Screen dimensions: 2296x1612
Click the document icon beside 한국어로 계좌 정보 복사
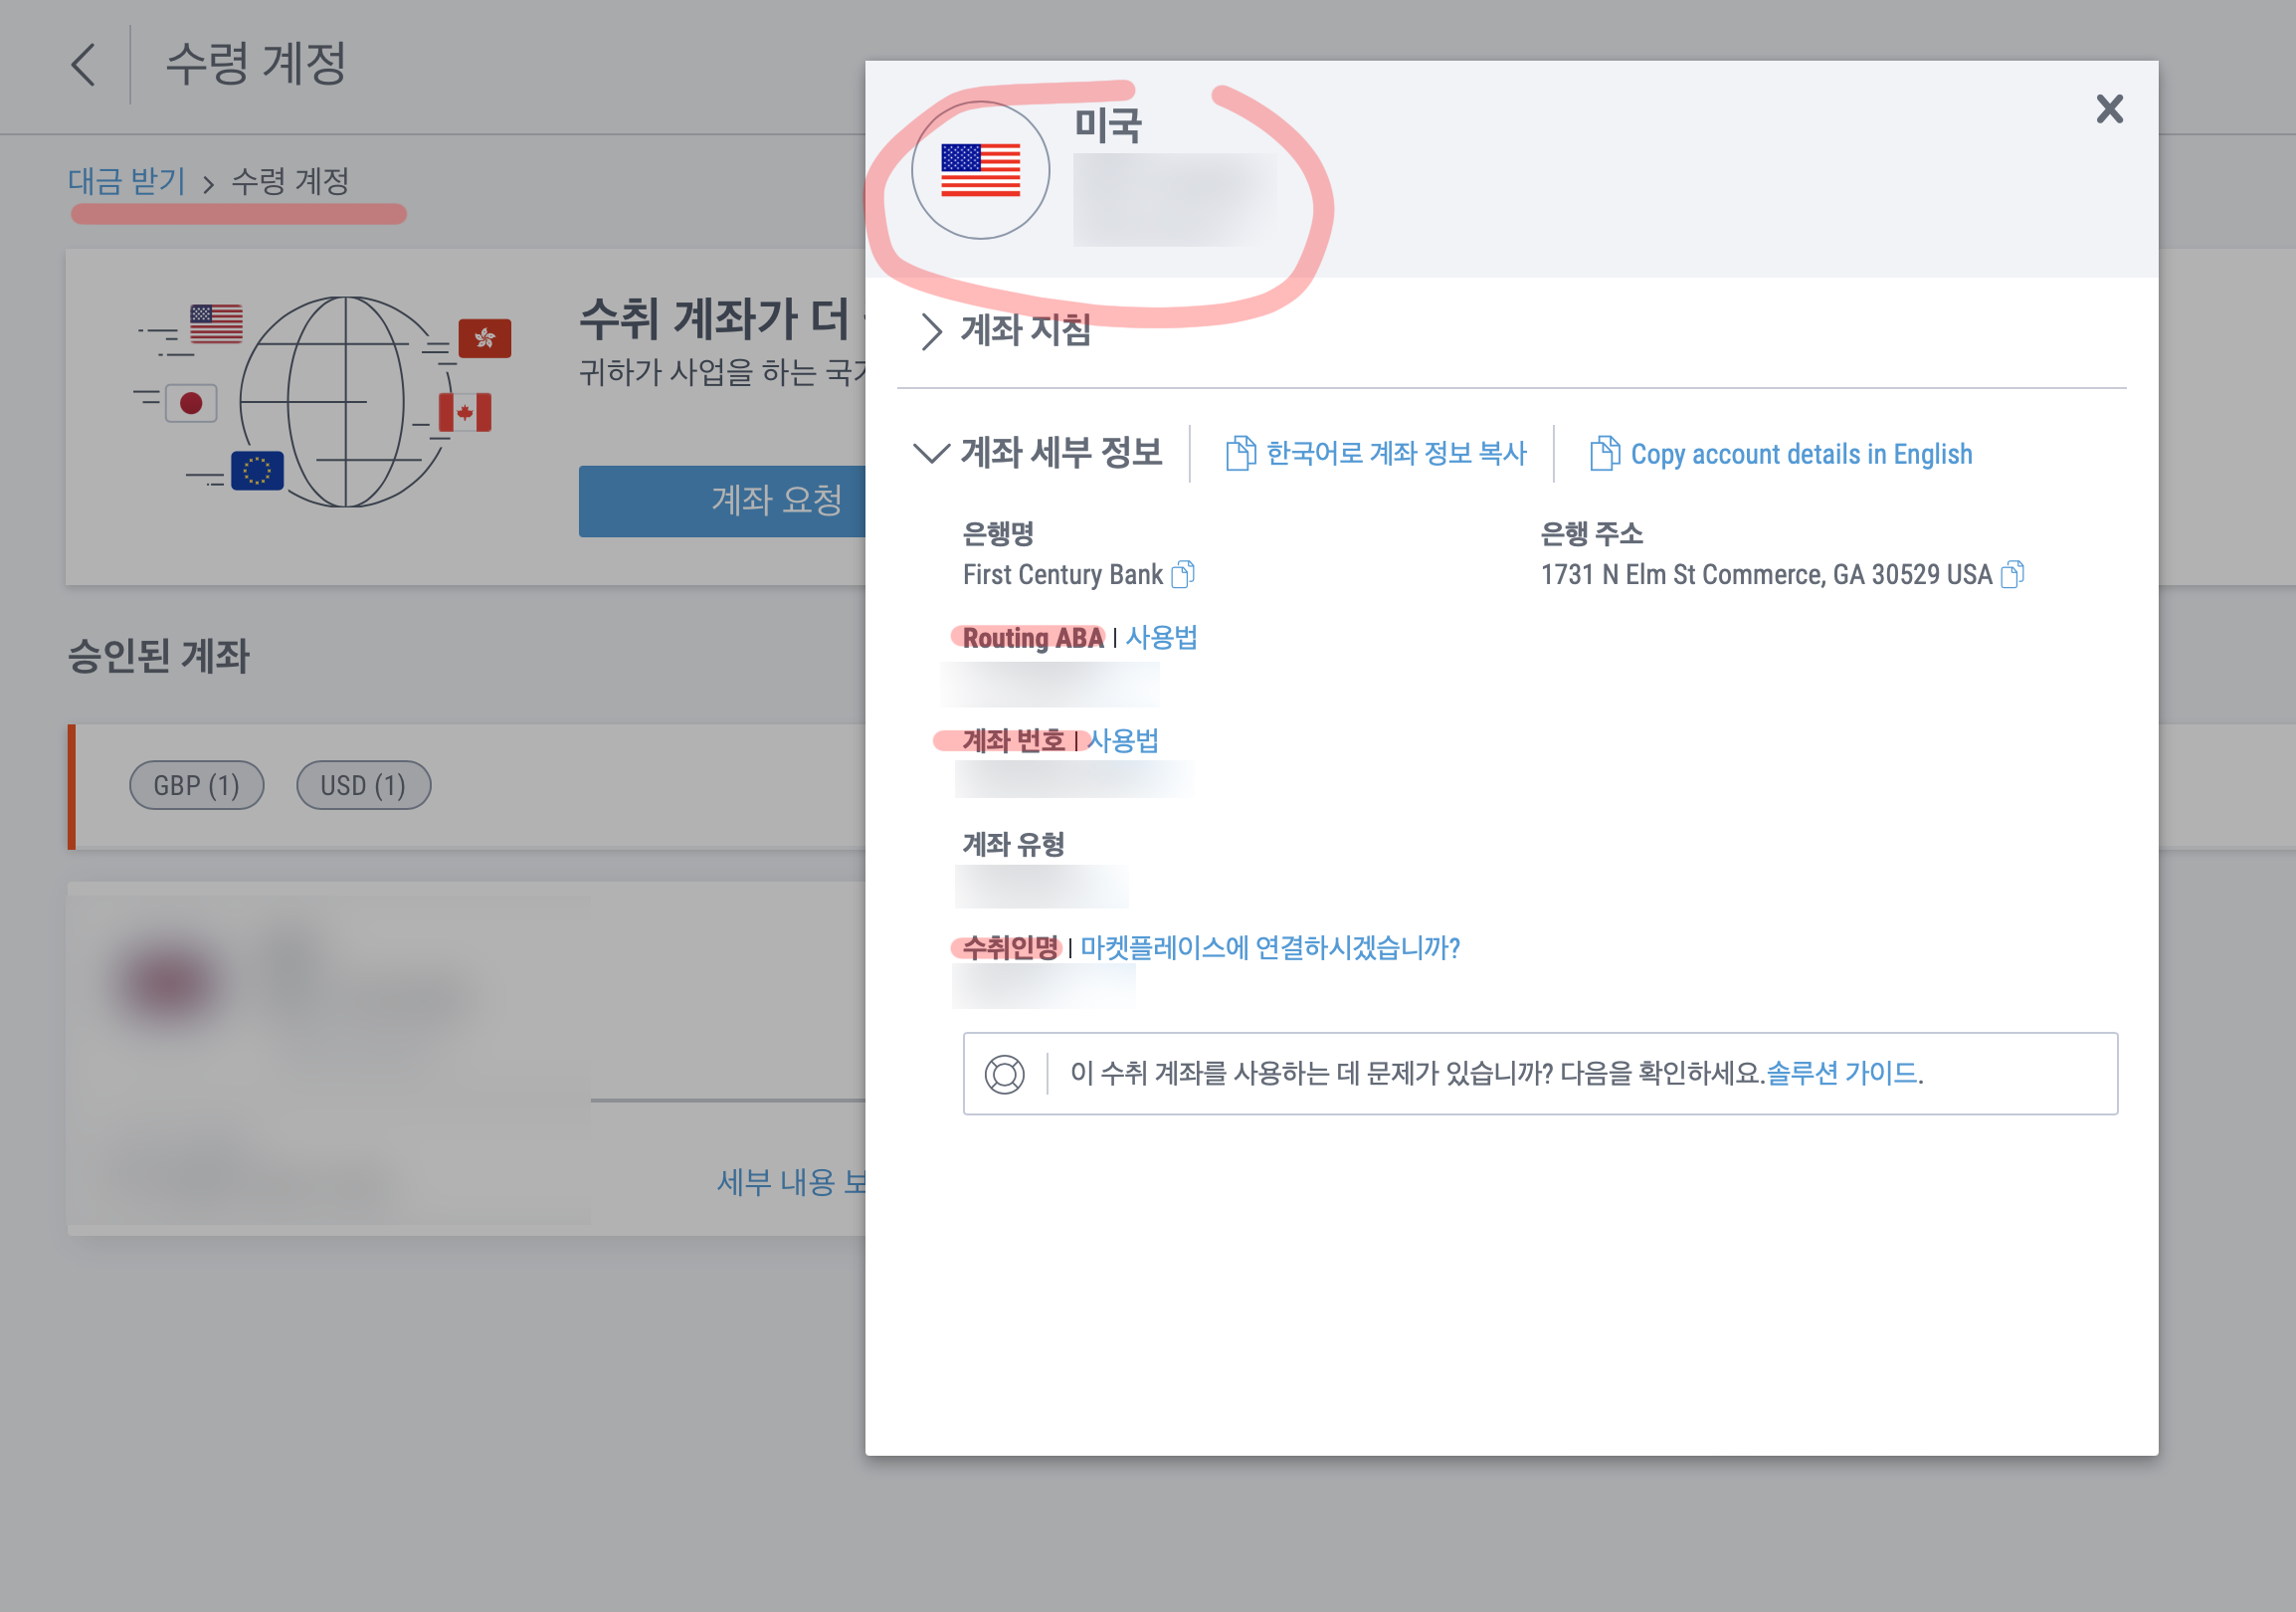[1240, 453]
